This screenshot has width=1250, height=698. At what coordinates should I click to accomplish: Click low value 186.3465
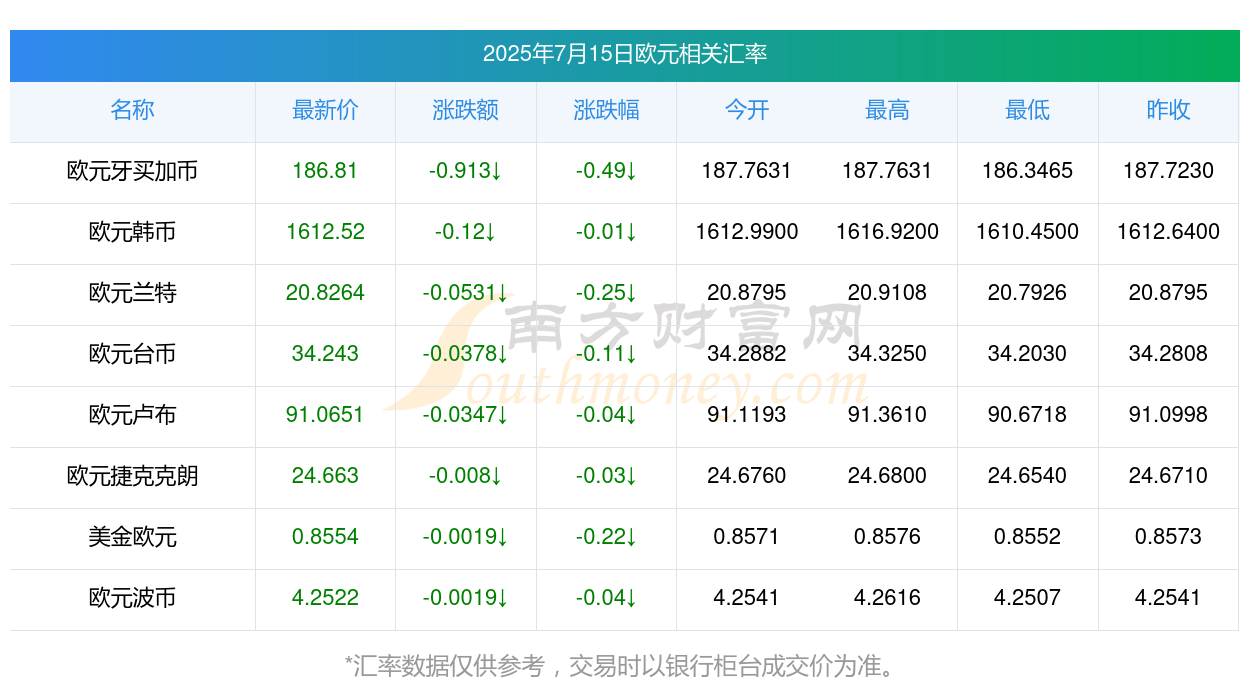pos(1028,171)
